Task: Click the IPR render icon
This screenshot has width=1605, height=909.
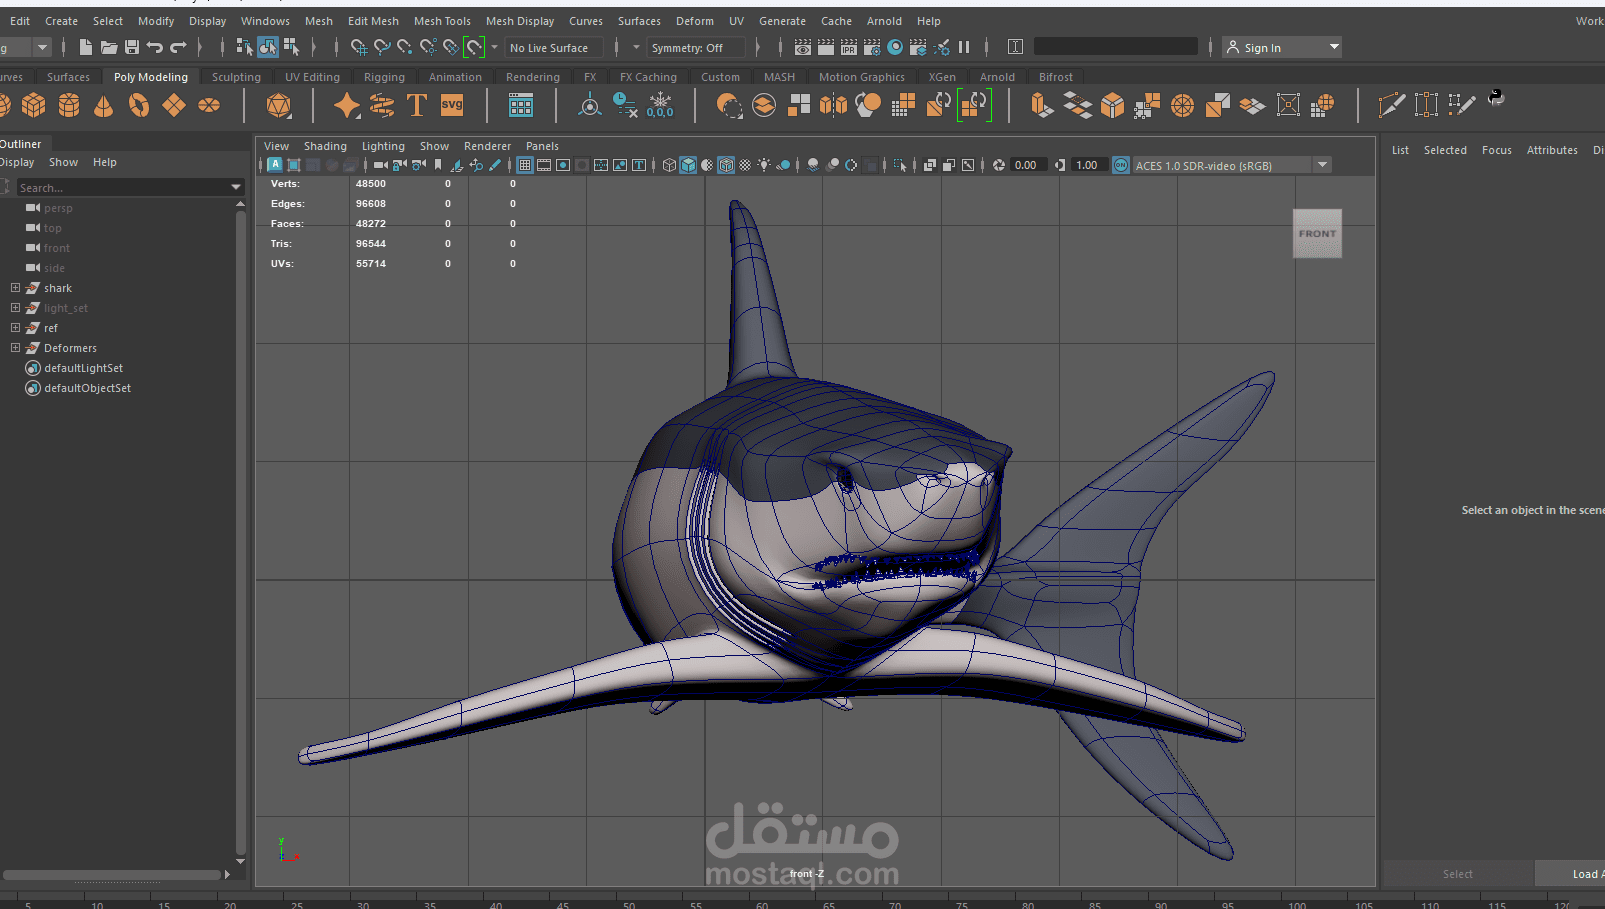Action: pos(849,47)
